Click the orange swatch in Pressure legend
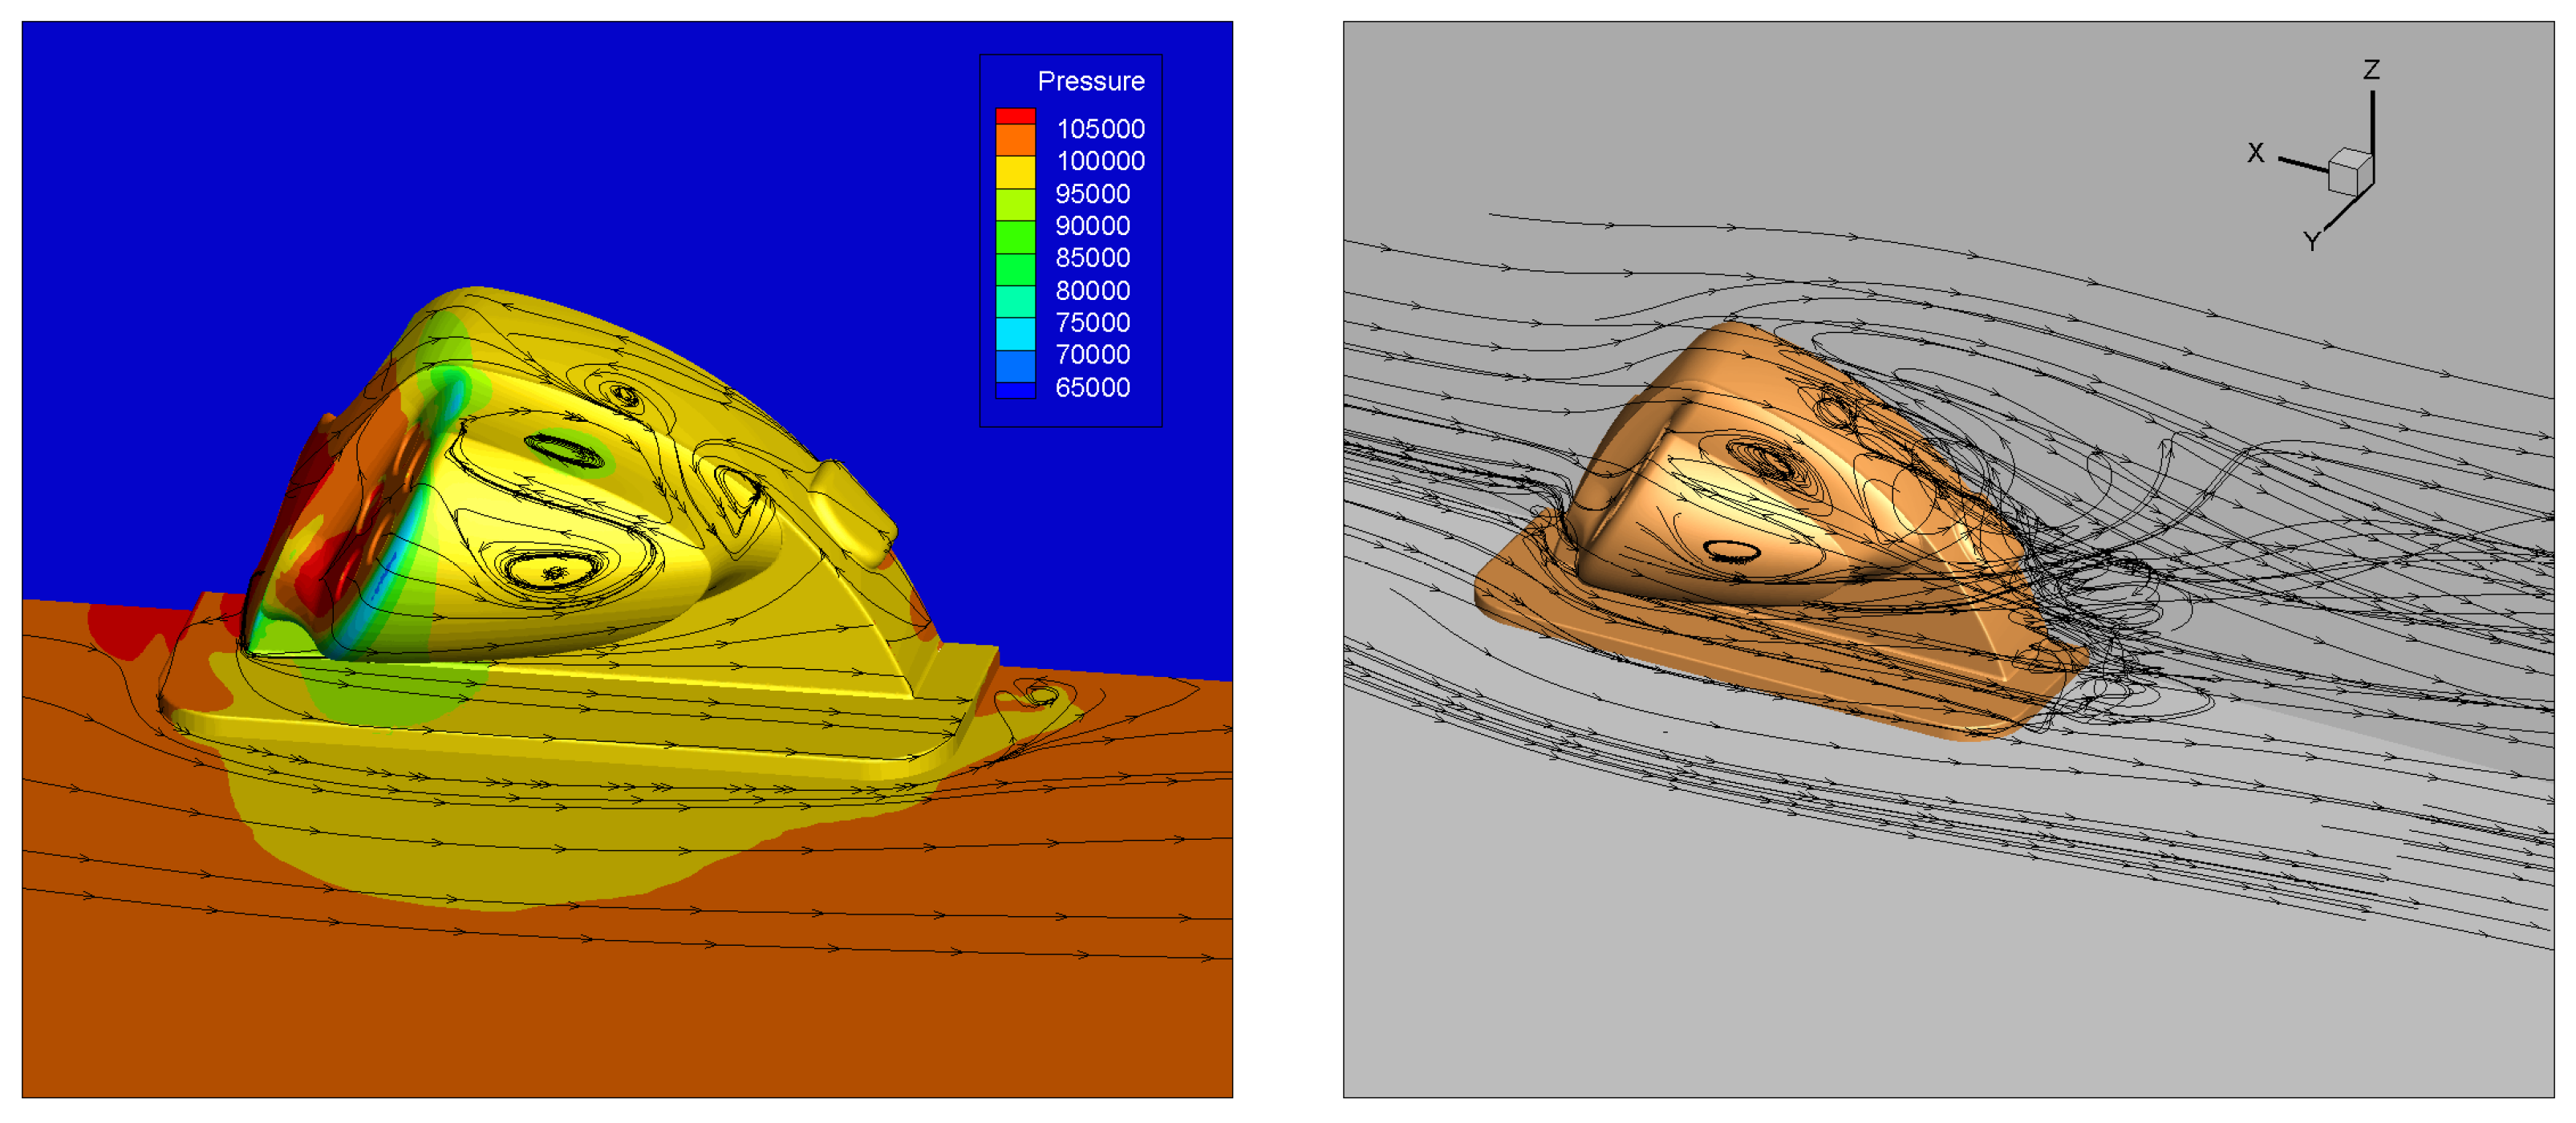 click(1014, 140)
